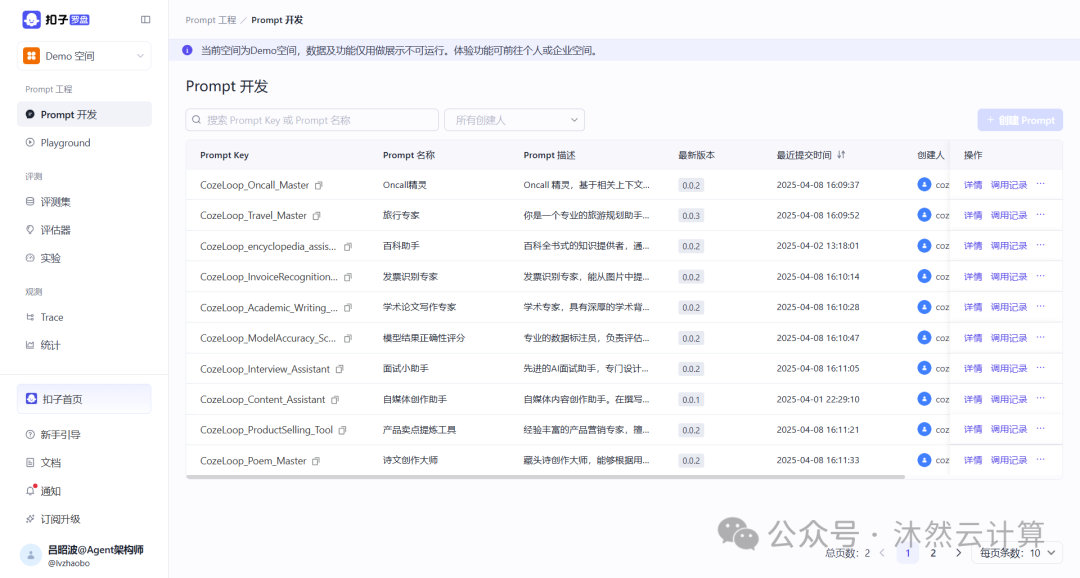This screenshot has height=578, width=1080.
Task: Click the creator avatar in Oncall精灵 row
Action: [x=925, y=184]
